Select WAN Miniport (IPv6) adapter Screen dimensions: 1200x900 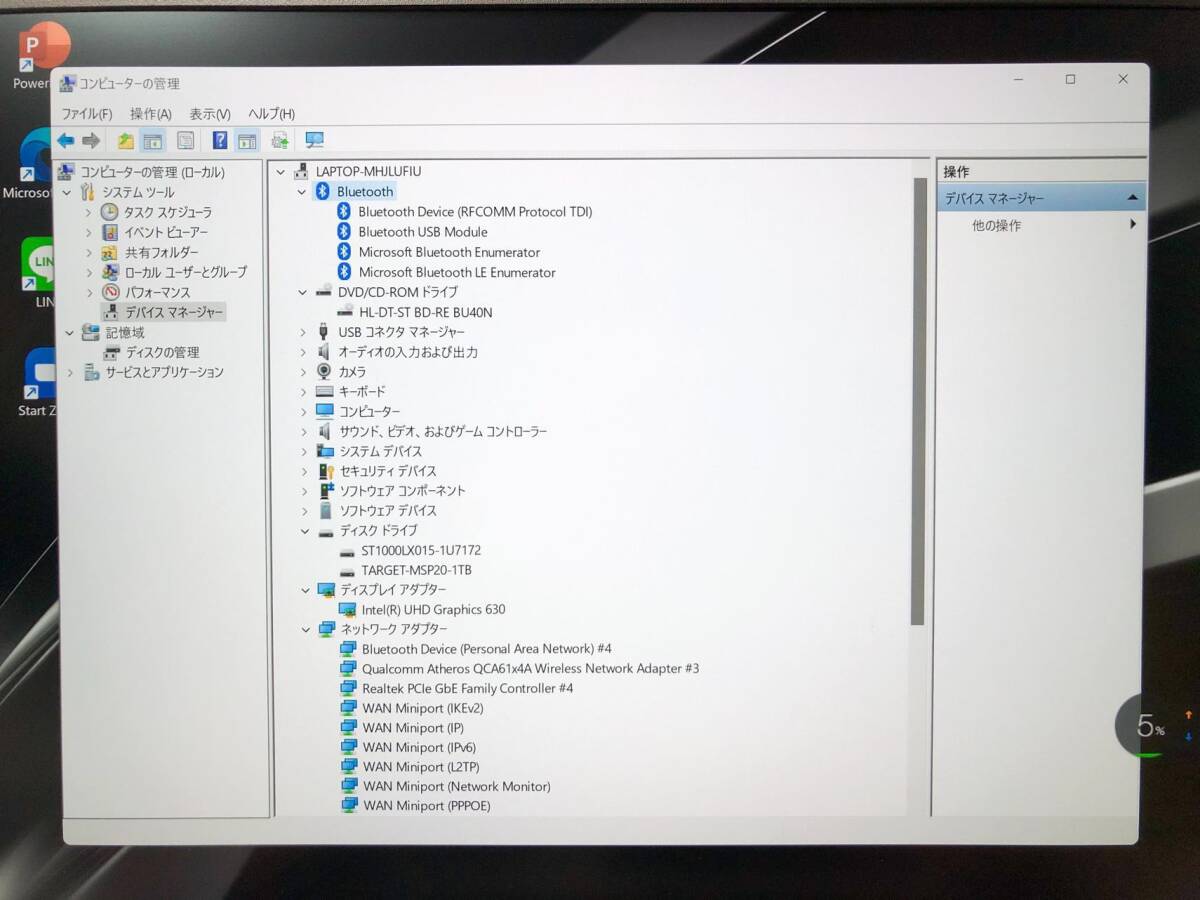click(x=419, y=747)
